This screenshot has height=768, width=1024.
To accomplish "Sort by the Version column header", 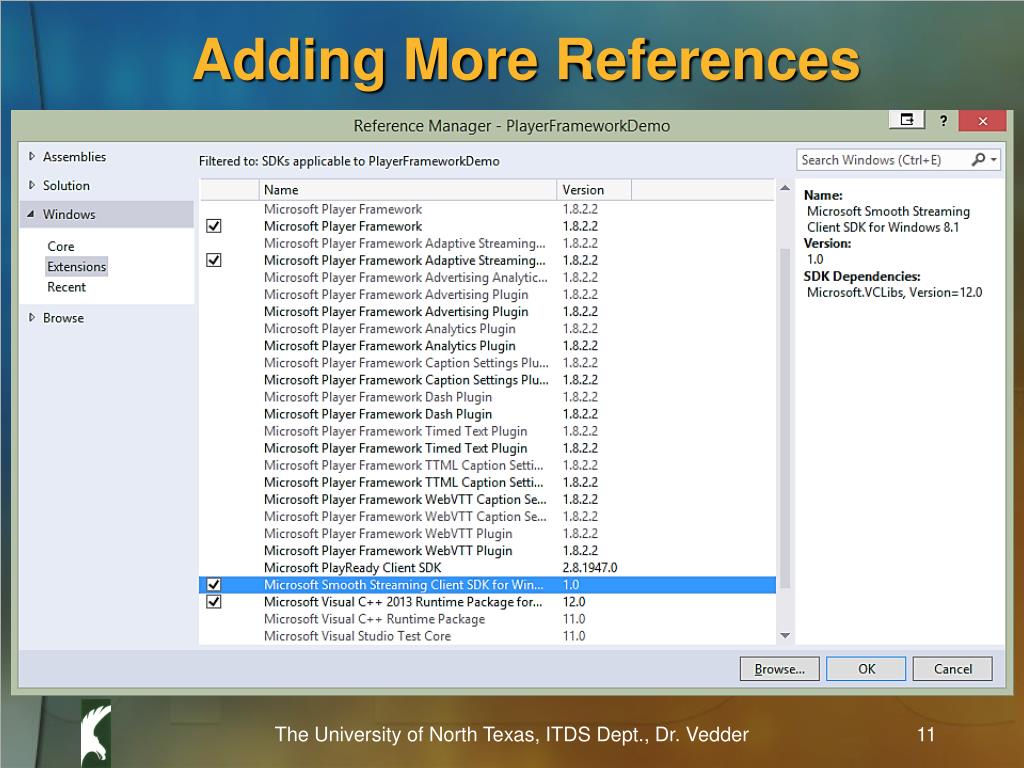I will tap(594, 189).
